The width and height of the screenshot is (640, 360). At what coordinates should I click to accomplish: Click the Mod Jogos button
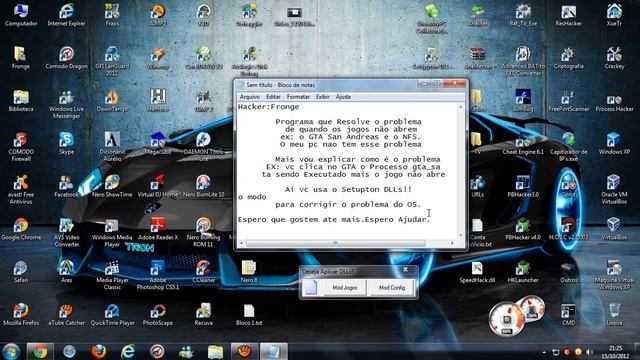tap(345, 288)
